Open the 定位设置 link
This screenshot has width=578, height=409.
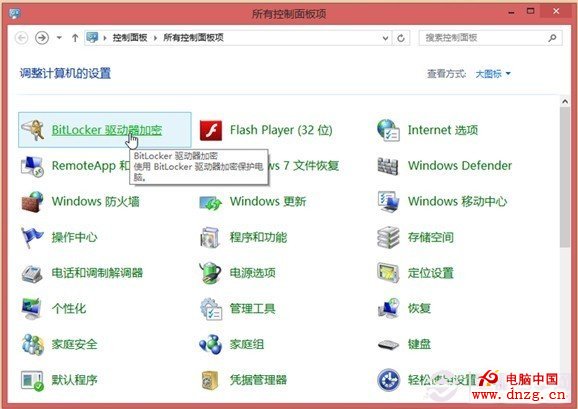[431, 273]
